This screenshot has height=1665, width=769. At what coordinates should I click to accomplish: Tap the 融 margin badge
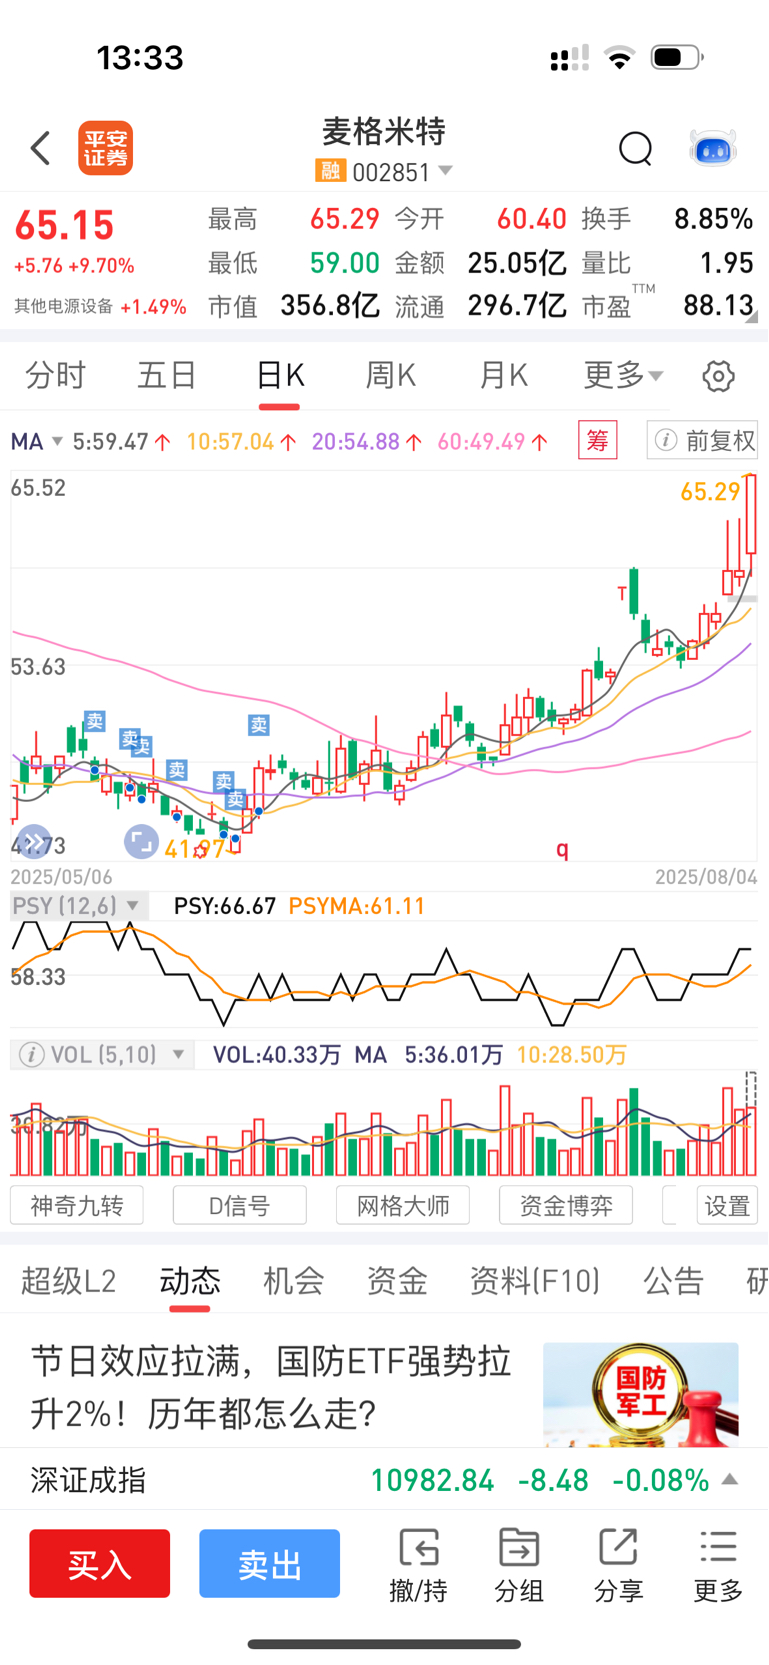(x=330, y=171)
